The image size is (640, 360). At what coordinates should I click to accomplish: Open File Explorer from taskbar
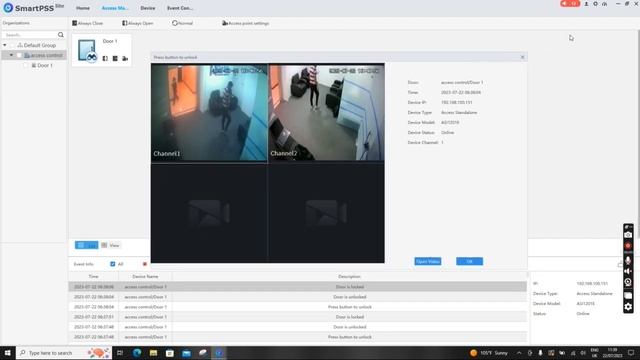tap(153, 353)
